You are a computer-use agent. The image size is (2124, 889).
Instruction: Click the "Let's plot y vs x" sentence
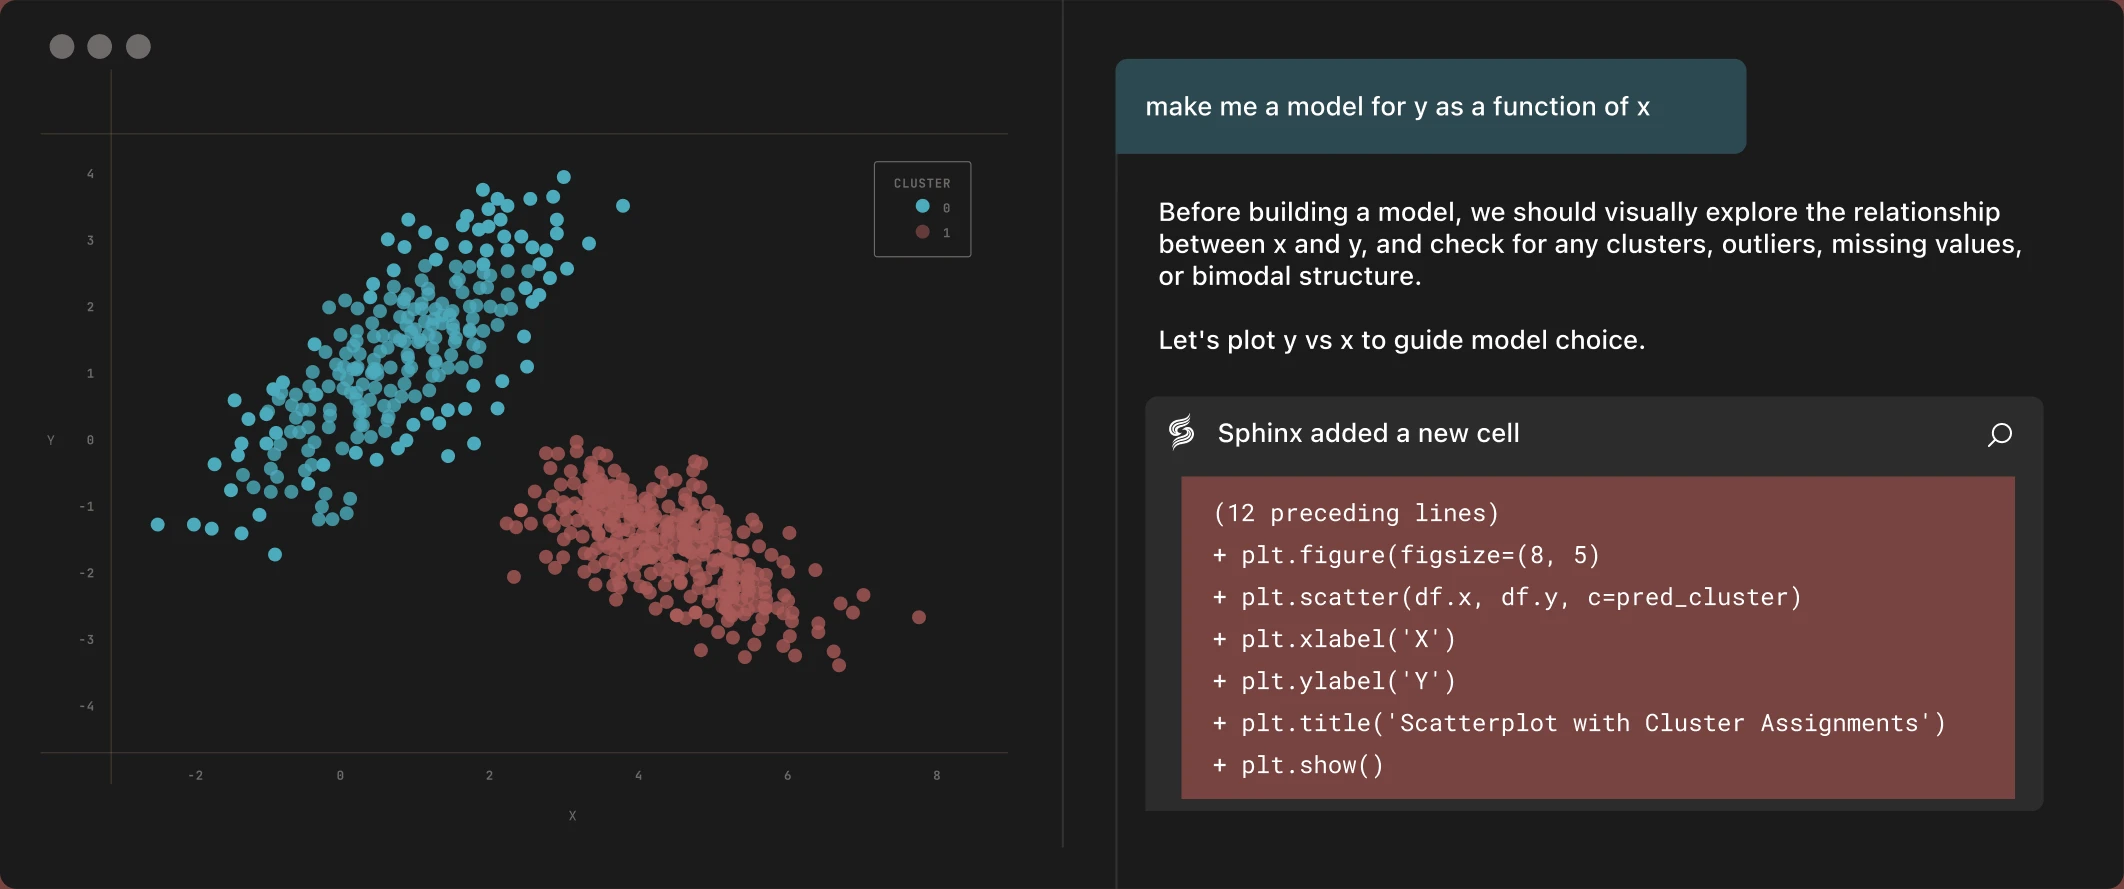(1401, 340)
